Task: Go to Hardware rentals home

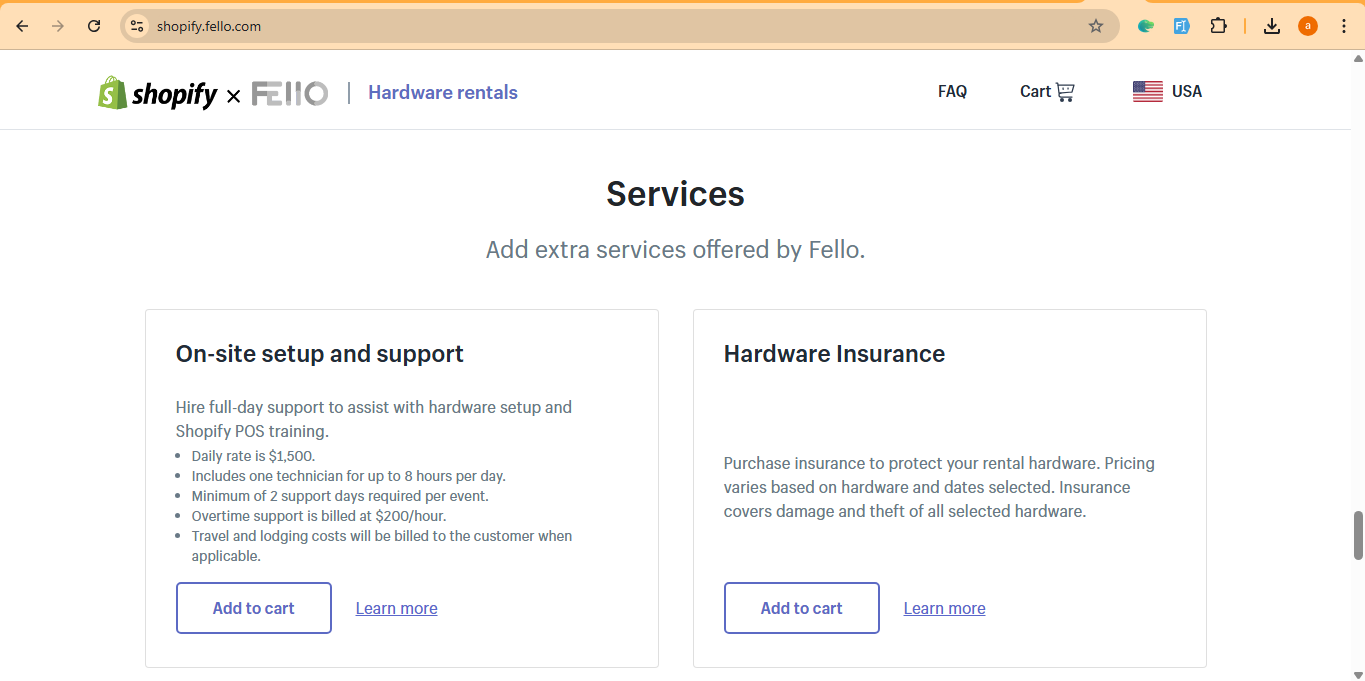Action: [442, 93]
